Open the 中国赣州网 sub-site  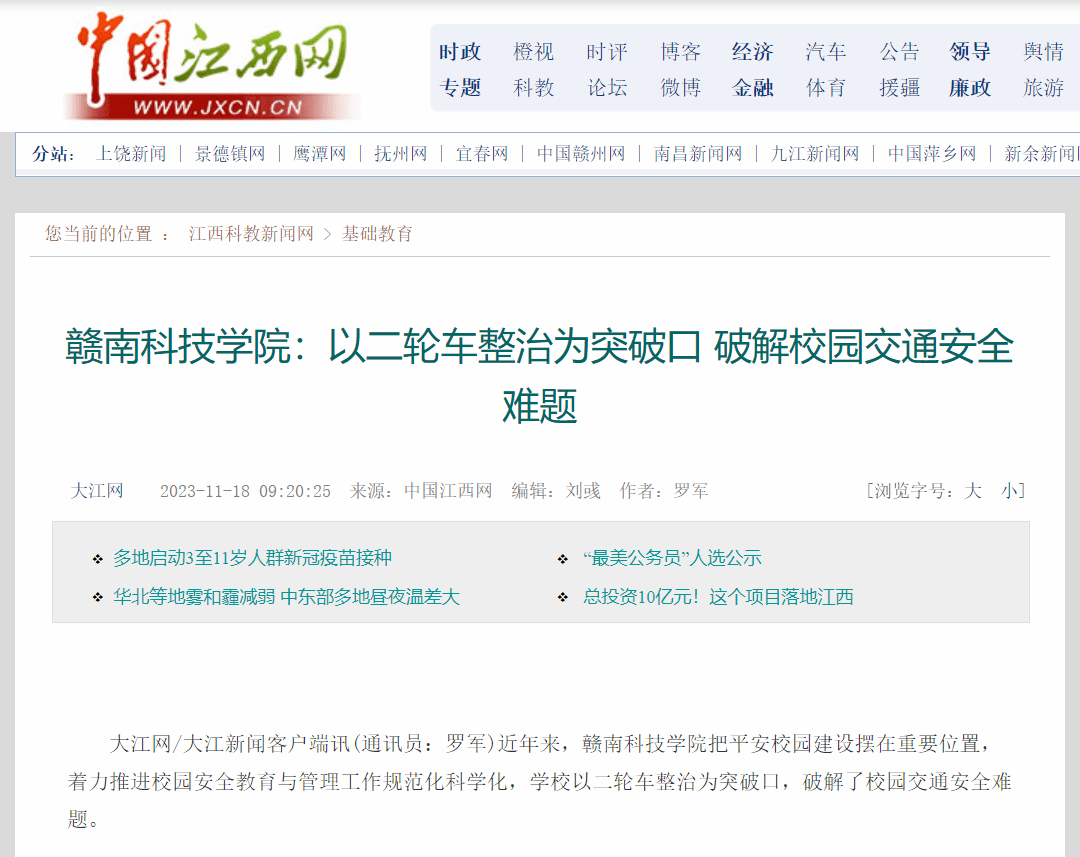pyautogui.click(x=581, y=154)
